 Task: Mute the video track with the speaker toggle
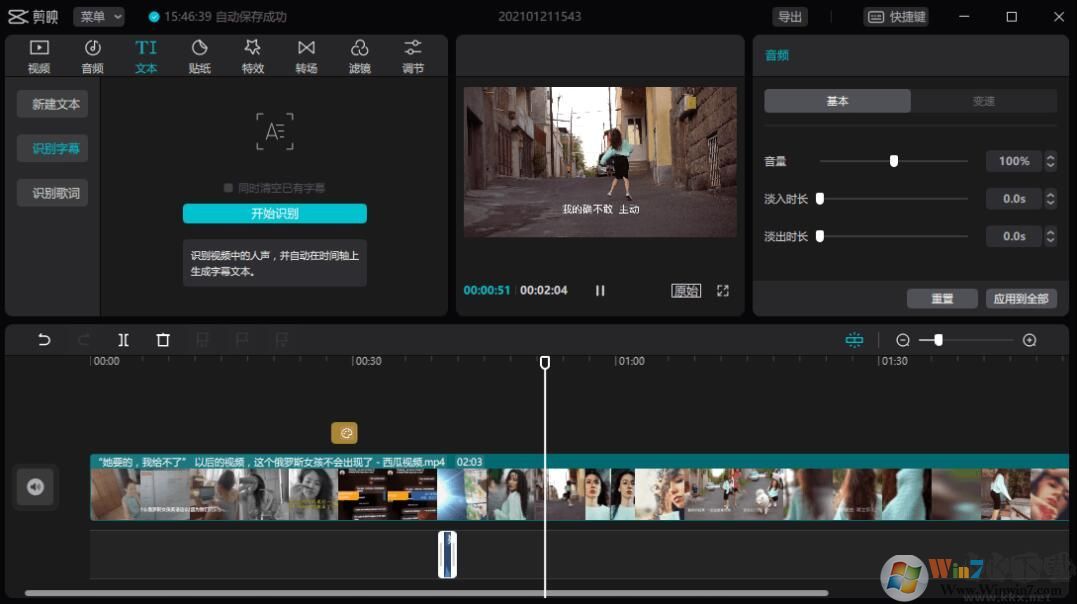[35, 486]
